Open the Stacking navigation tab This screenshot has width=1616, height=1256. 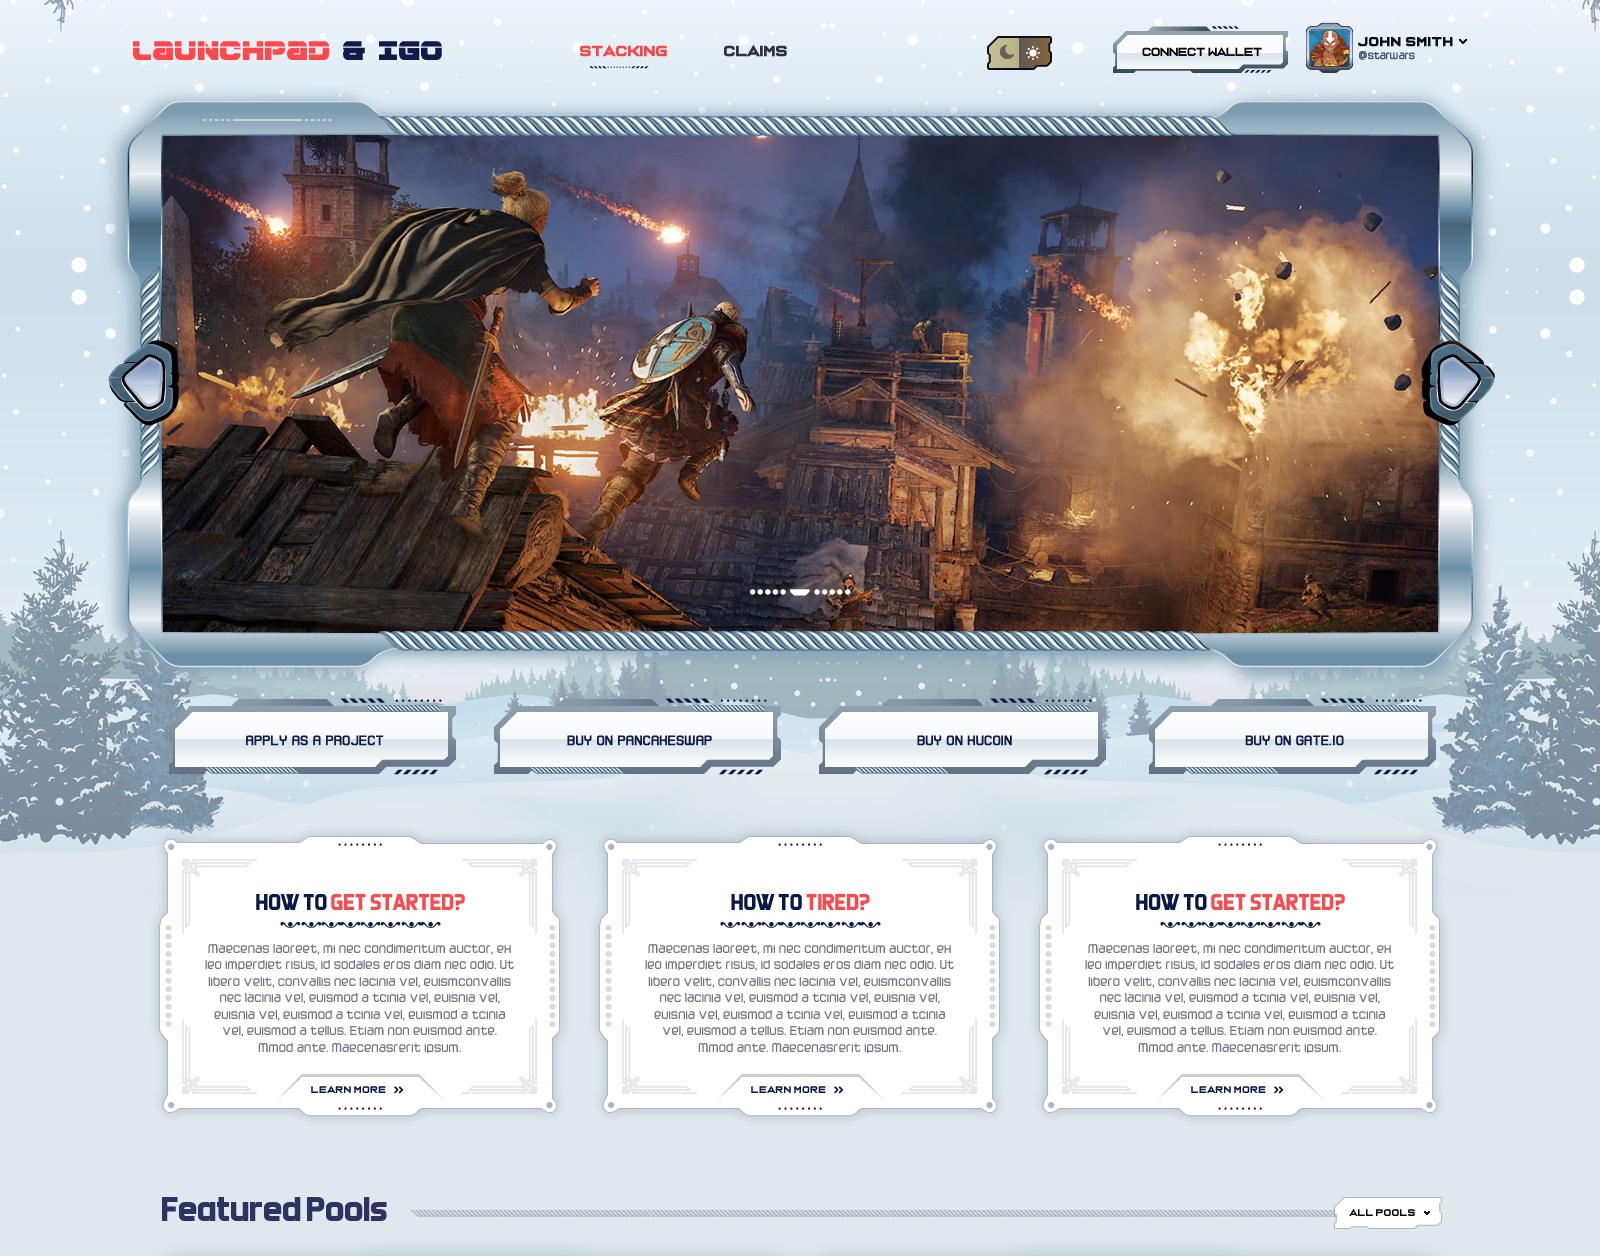pos(623,51)
